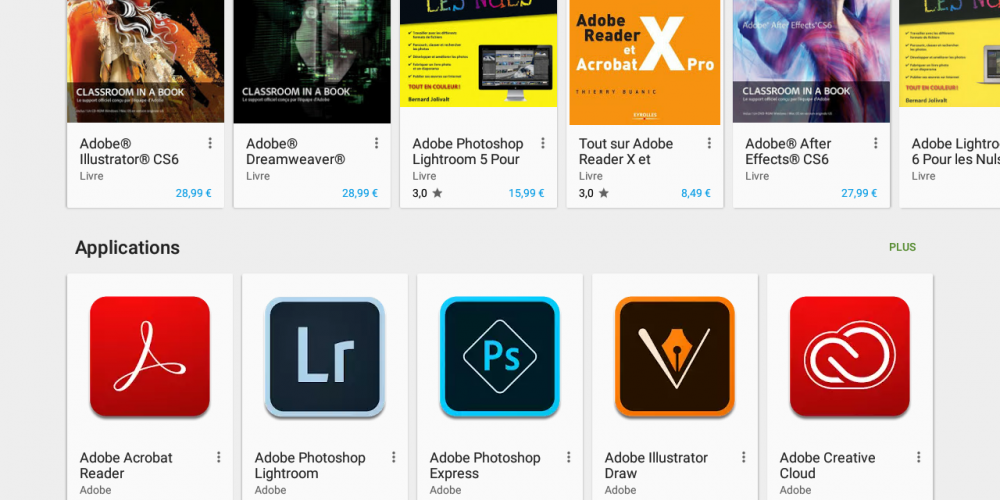Open the Adobe Reader et Acrobat X Pro cover
The height and width of the screenshot is (500, 1000).
[645, 62]
